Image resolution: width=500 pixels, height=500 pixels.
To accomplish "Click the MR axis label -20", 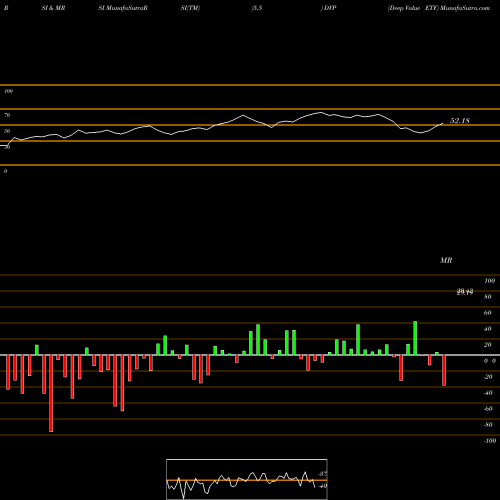I will [488, 377].
